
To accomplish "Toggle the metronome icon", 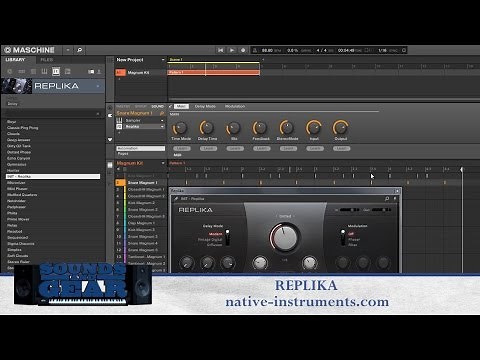I will click(x=255, y=50).
